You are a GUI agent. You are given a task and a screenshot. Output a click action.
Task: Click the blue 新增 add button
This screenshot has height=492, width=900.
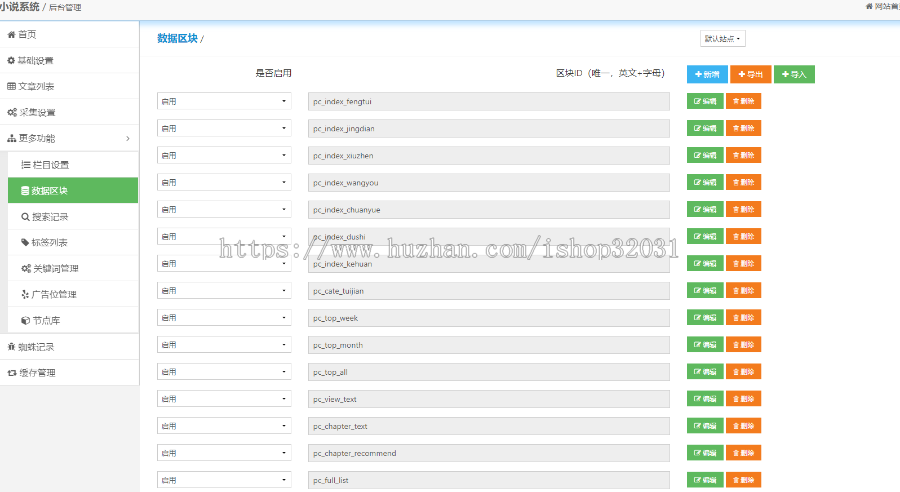[707, 74]
